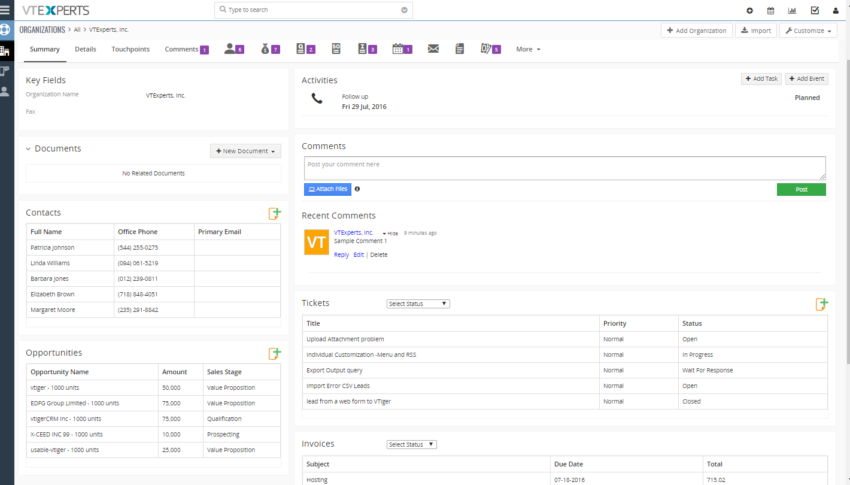The width and height of the screenshot is (850, 485).
Task: Switch to the Summary tab
Action: [x=44, y=49]
